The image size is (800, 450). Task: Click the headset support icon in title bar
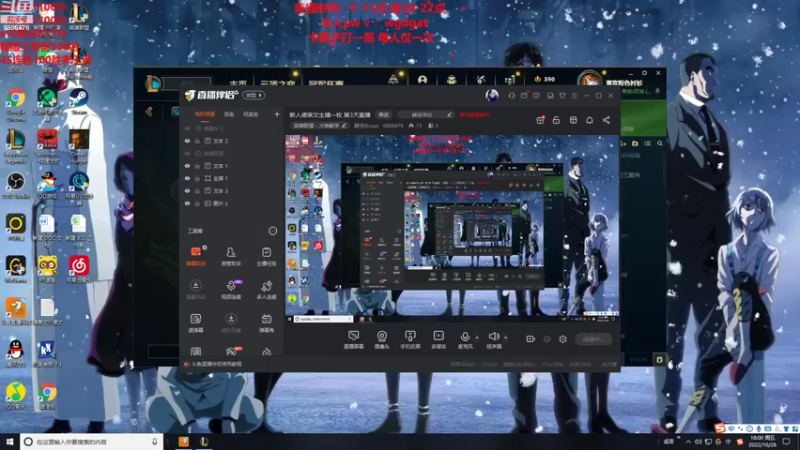coord(511,95)
